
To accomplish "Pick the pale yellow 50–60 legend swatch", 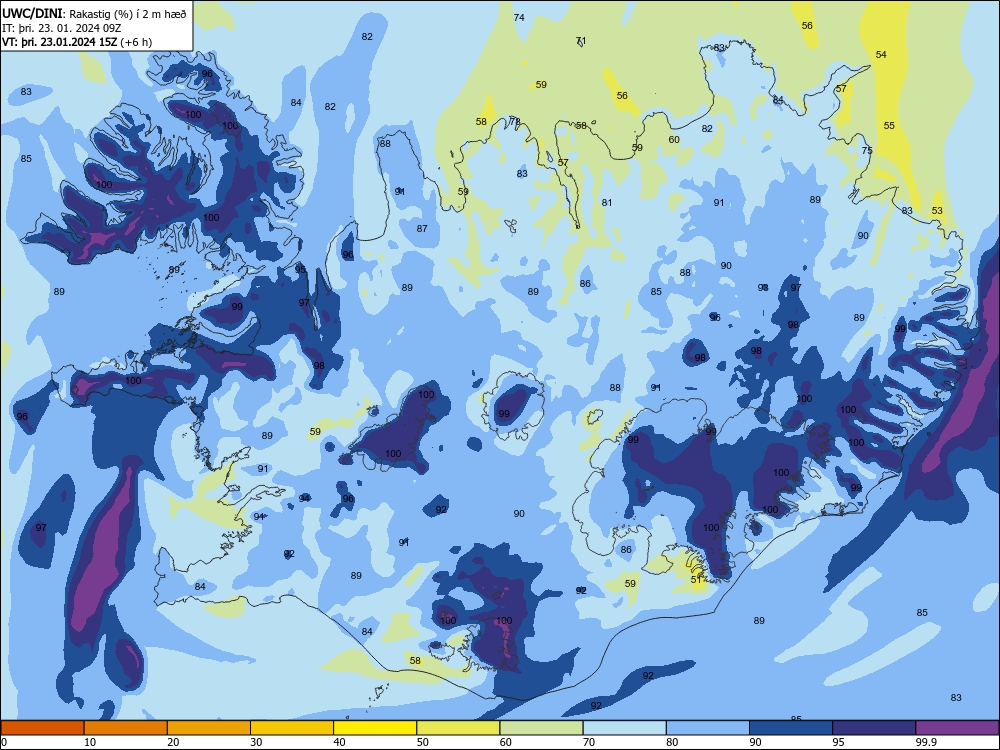I will click(458, 728).
